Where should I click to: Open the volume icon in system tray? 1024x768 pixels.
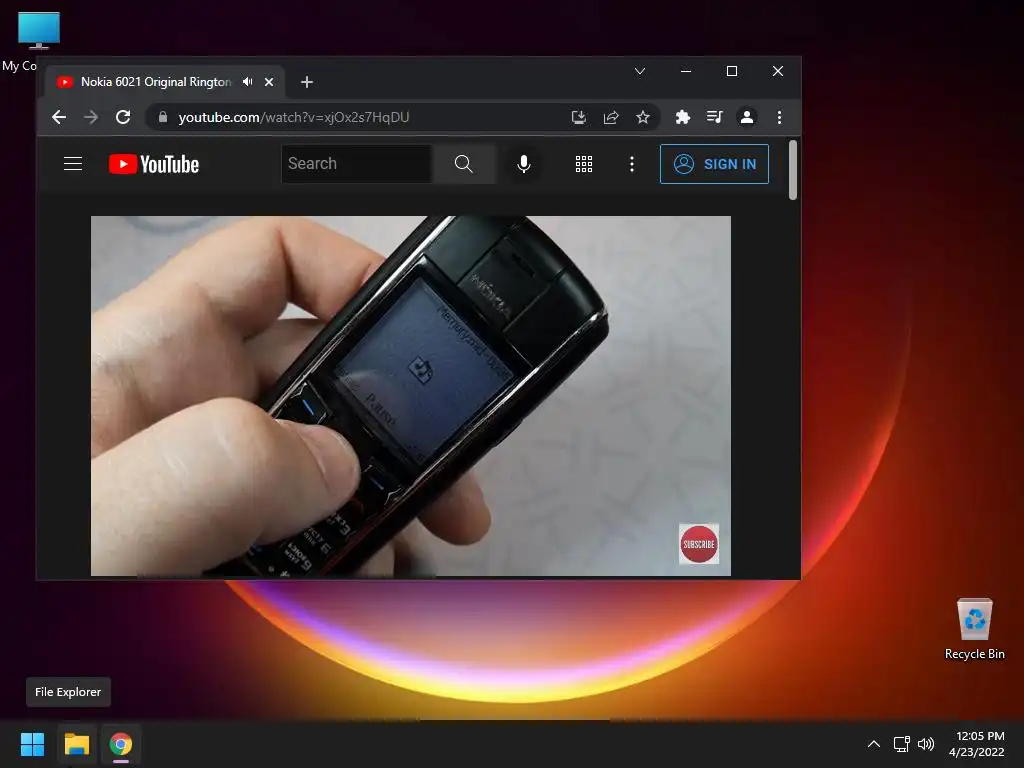click(926, 744)
